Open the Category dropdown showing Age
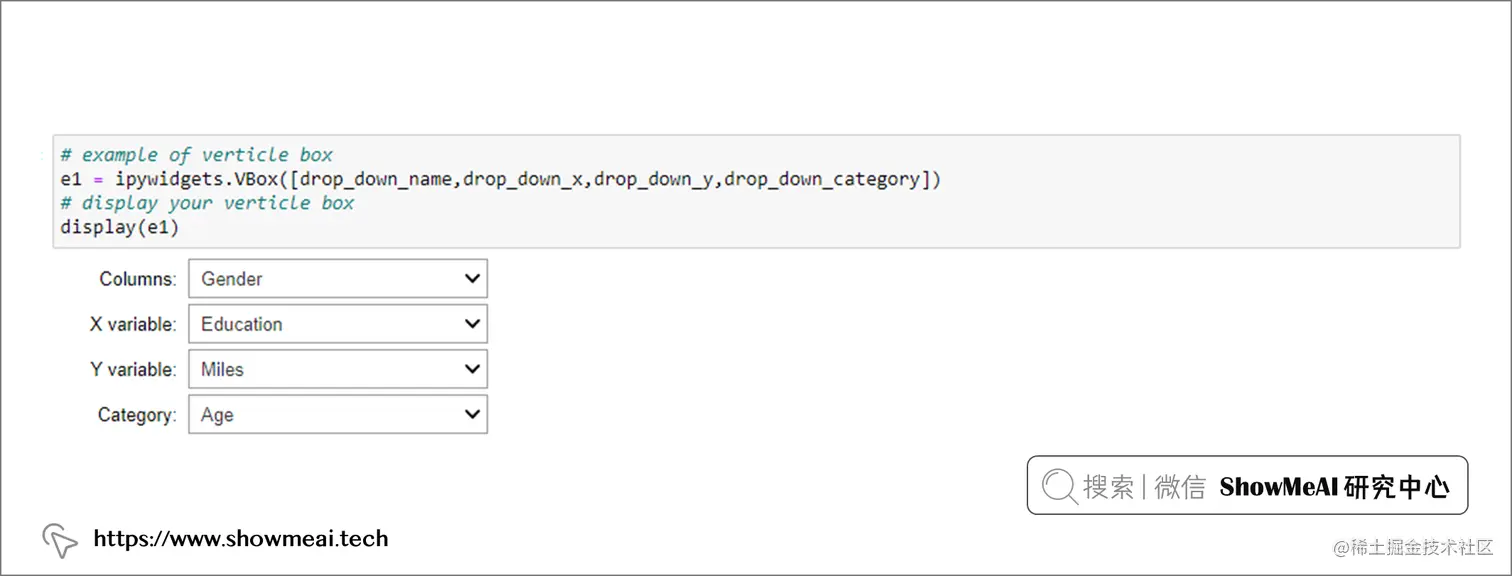Screen dimensions: 1512x576 point(337,413)
